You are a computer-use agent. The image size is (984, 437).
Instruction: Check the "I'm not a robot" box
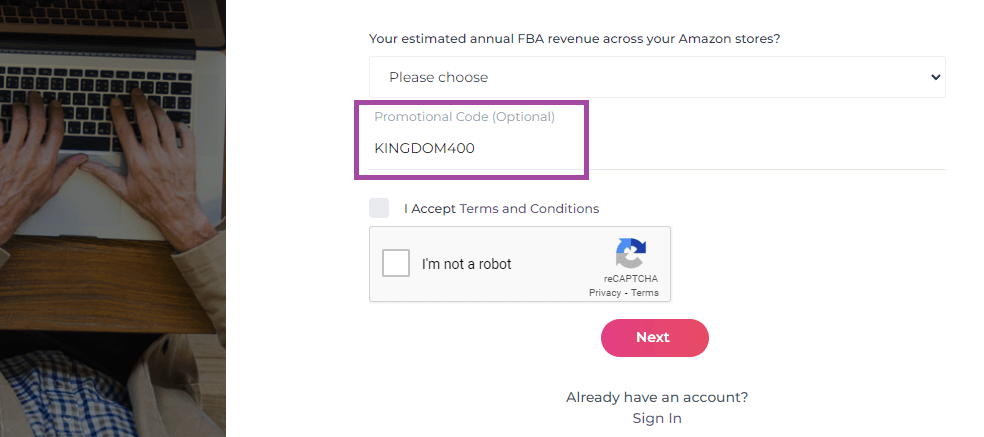pos(396,263)
